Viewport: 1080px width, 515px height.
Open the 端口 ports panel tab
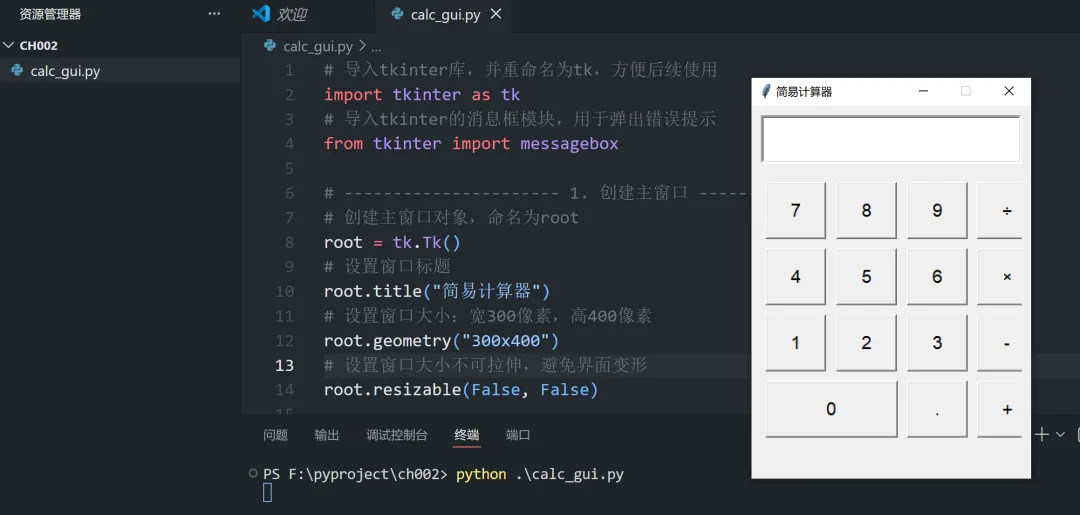(518, 435)
